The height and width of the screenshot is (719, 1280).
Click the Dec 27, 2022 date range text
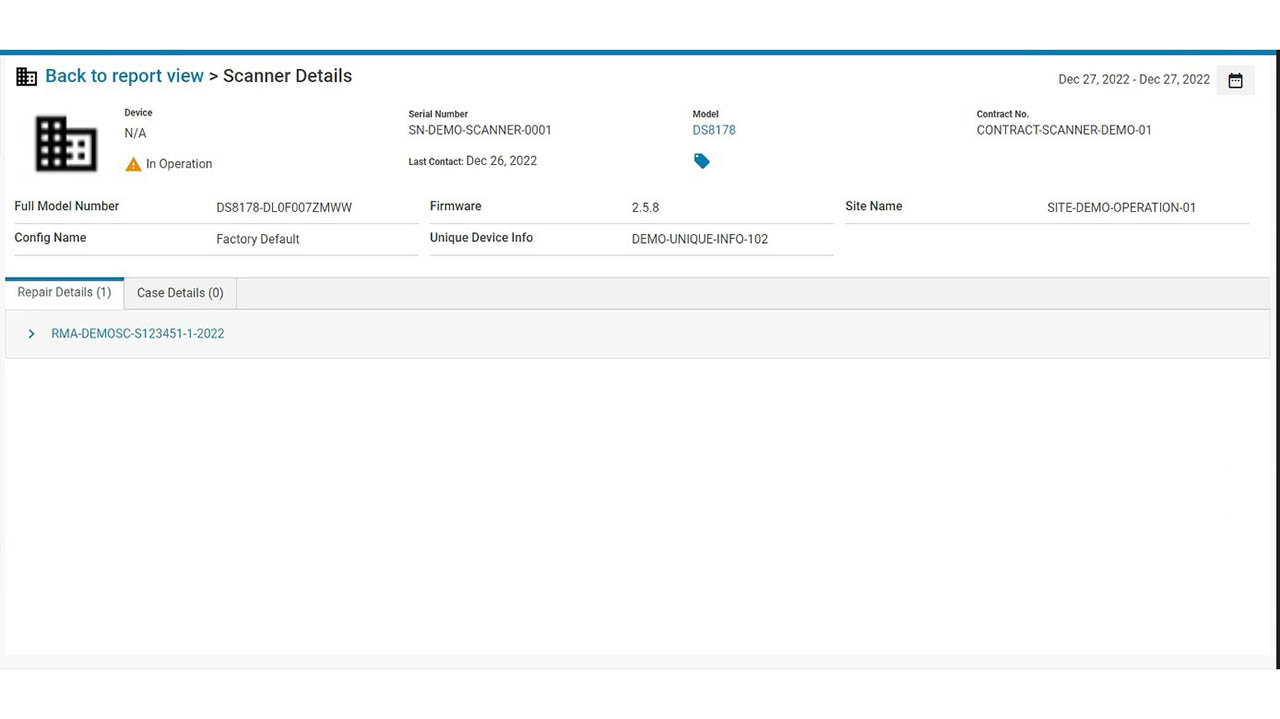[x=1134, y=80]
